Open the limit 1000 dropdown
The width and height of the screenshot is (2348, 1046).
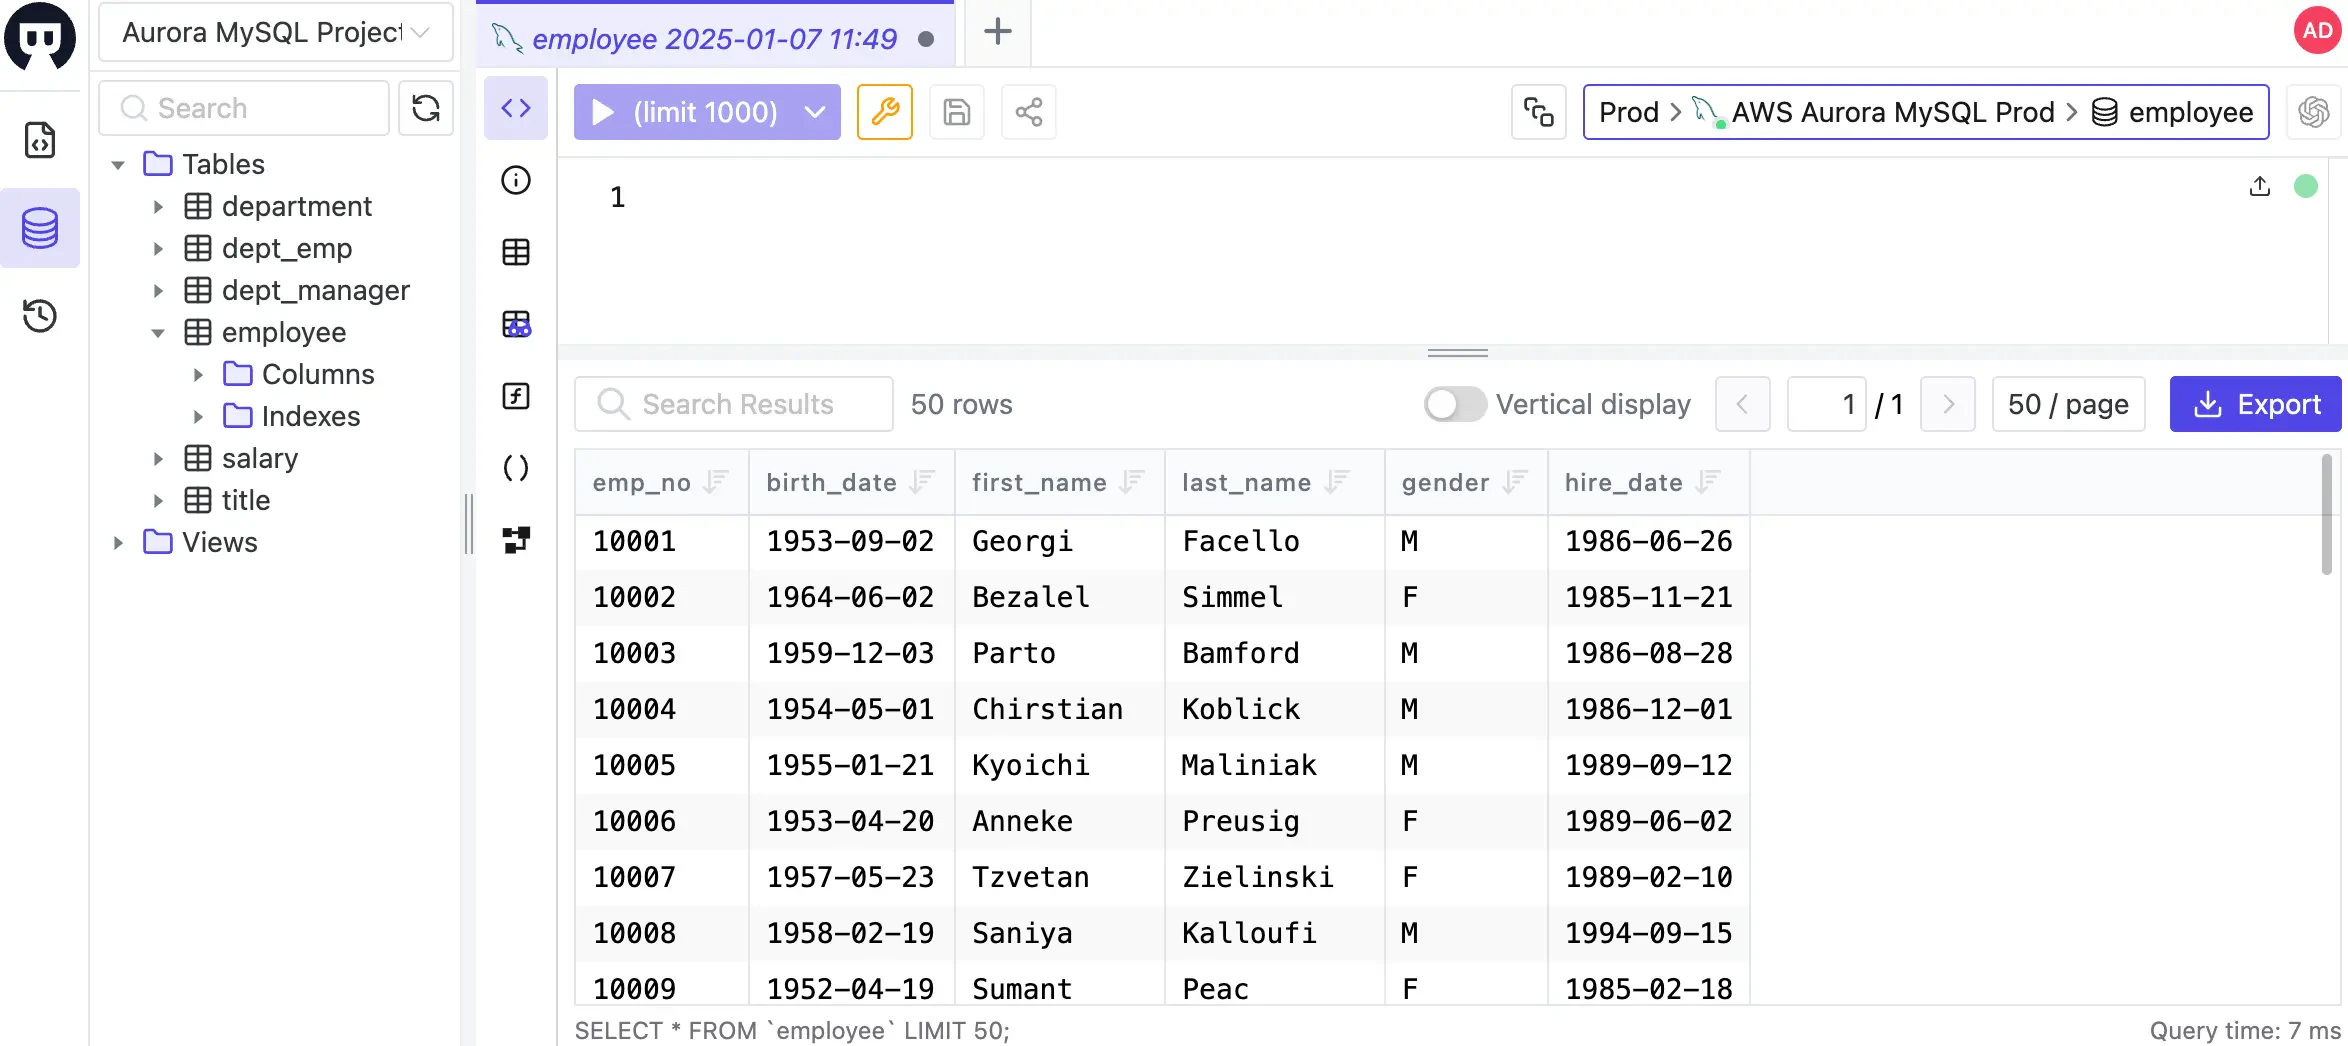coord(812,112)
